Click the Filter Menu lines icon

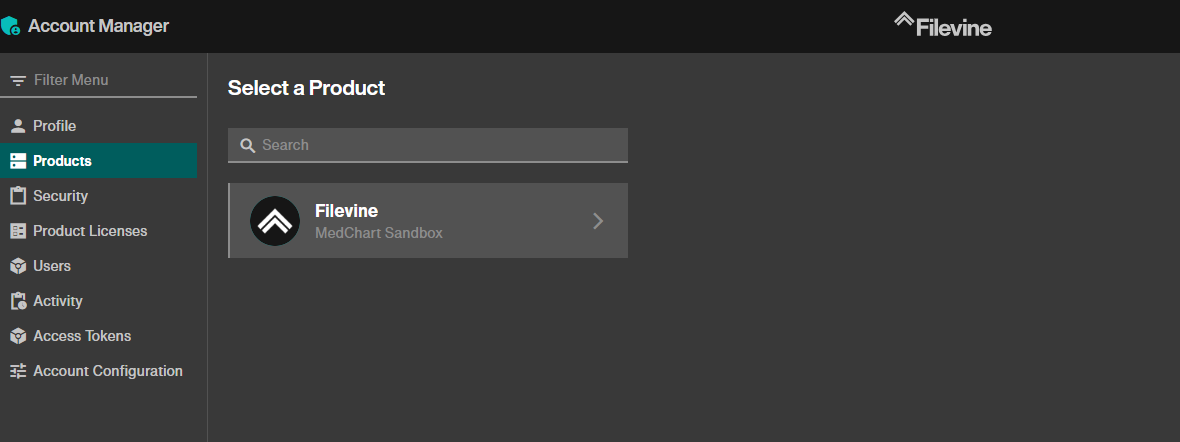point(18,81)
